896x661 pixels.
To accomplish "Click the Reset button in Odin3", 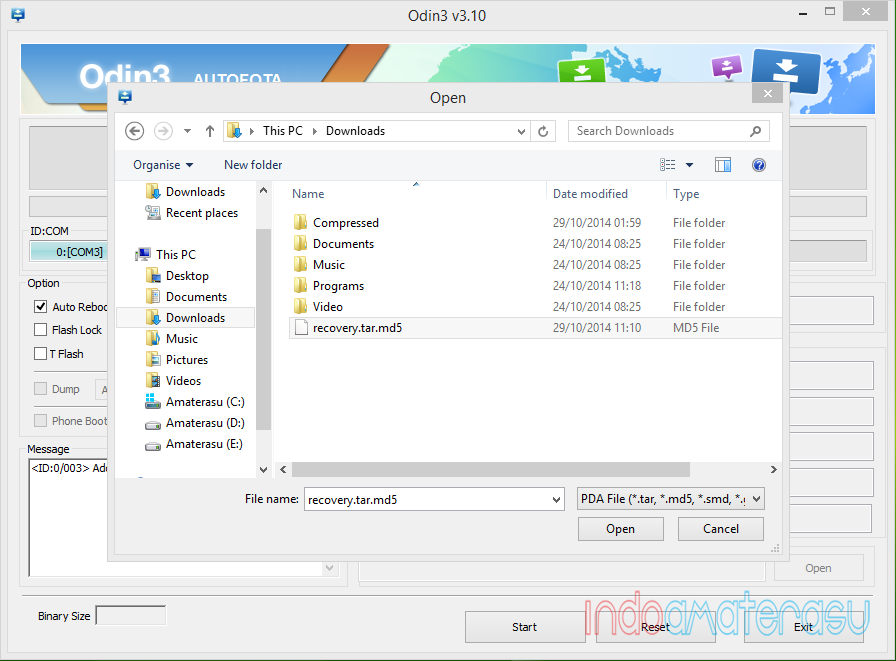I will [x=655, y=627].
